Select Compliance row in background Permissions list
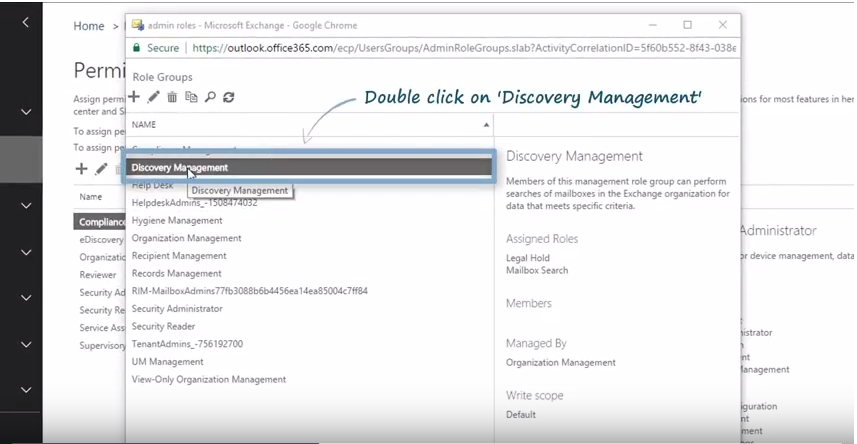 pyautogui.click(x=99, y=222)
